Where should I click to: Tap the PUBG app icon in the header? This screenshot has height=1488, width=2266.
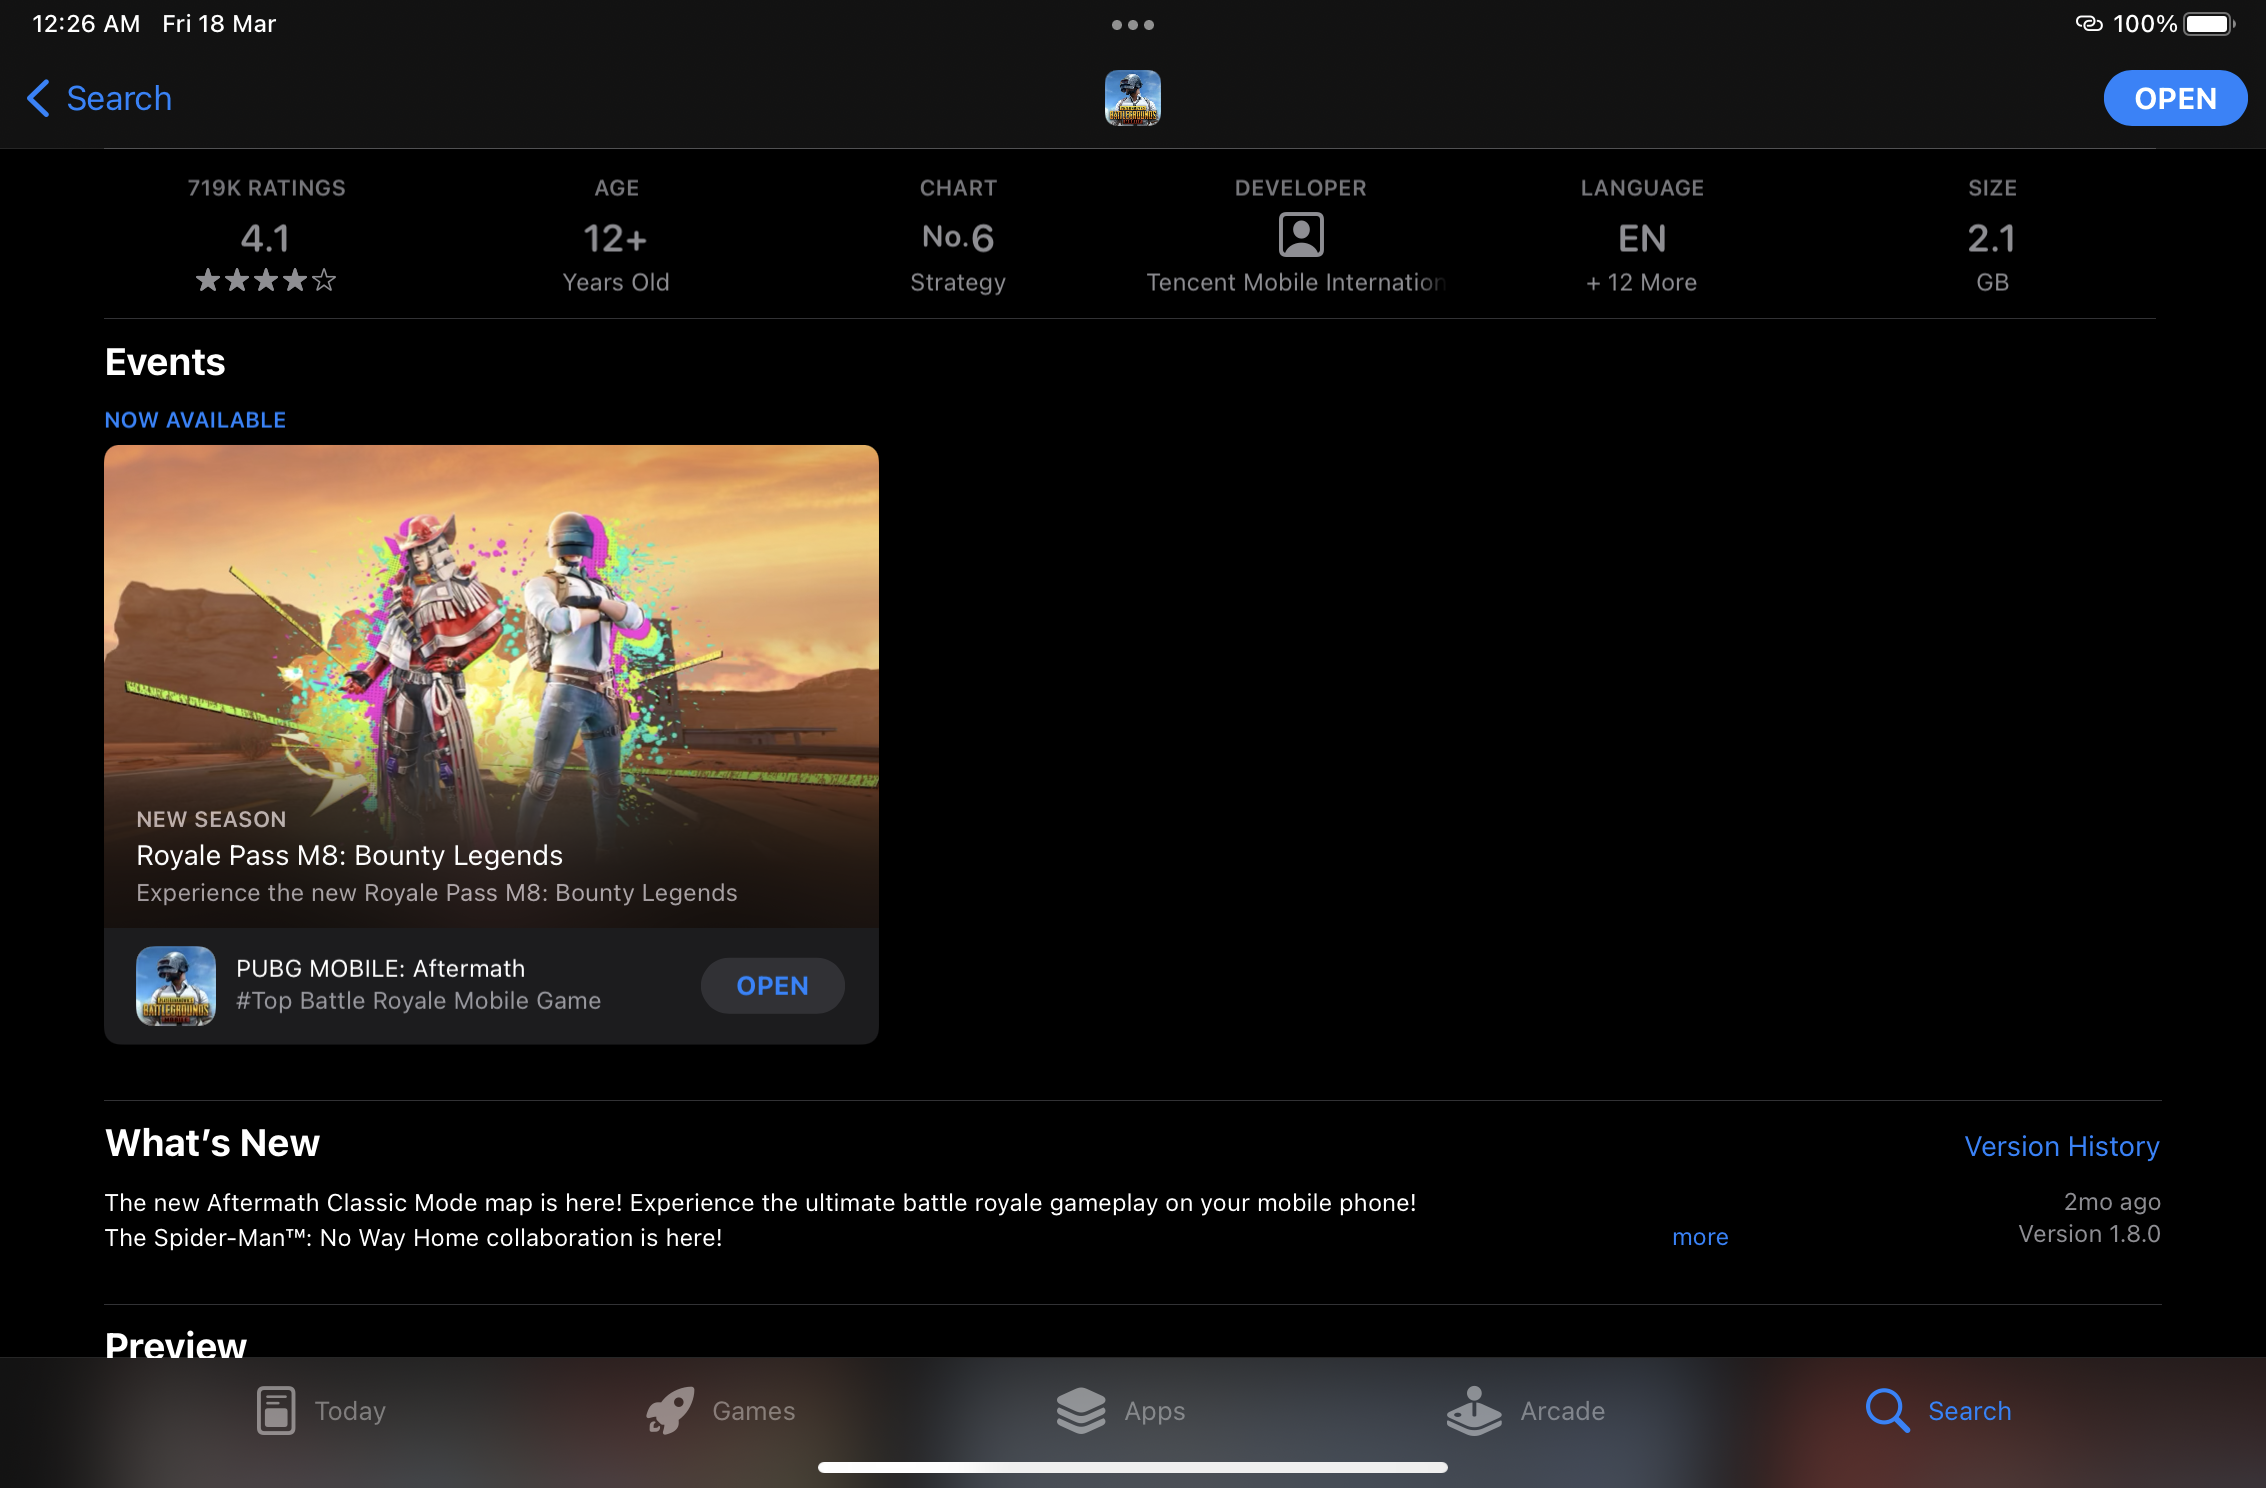(1132, 98)
